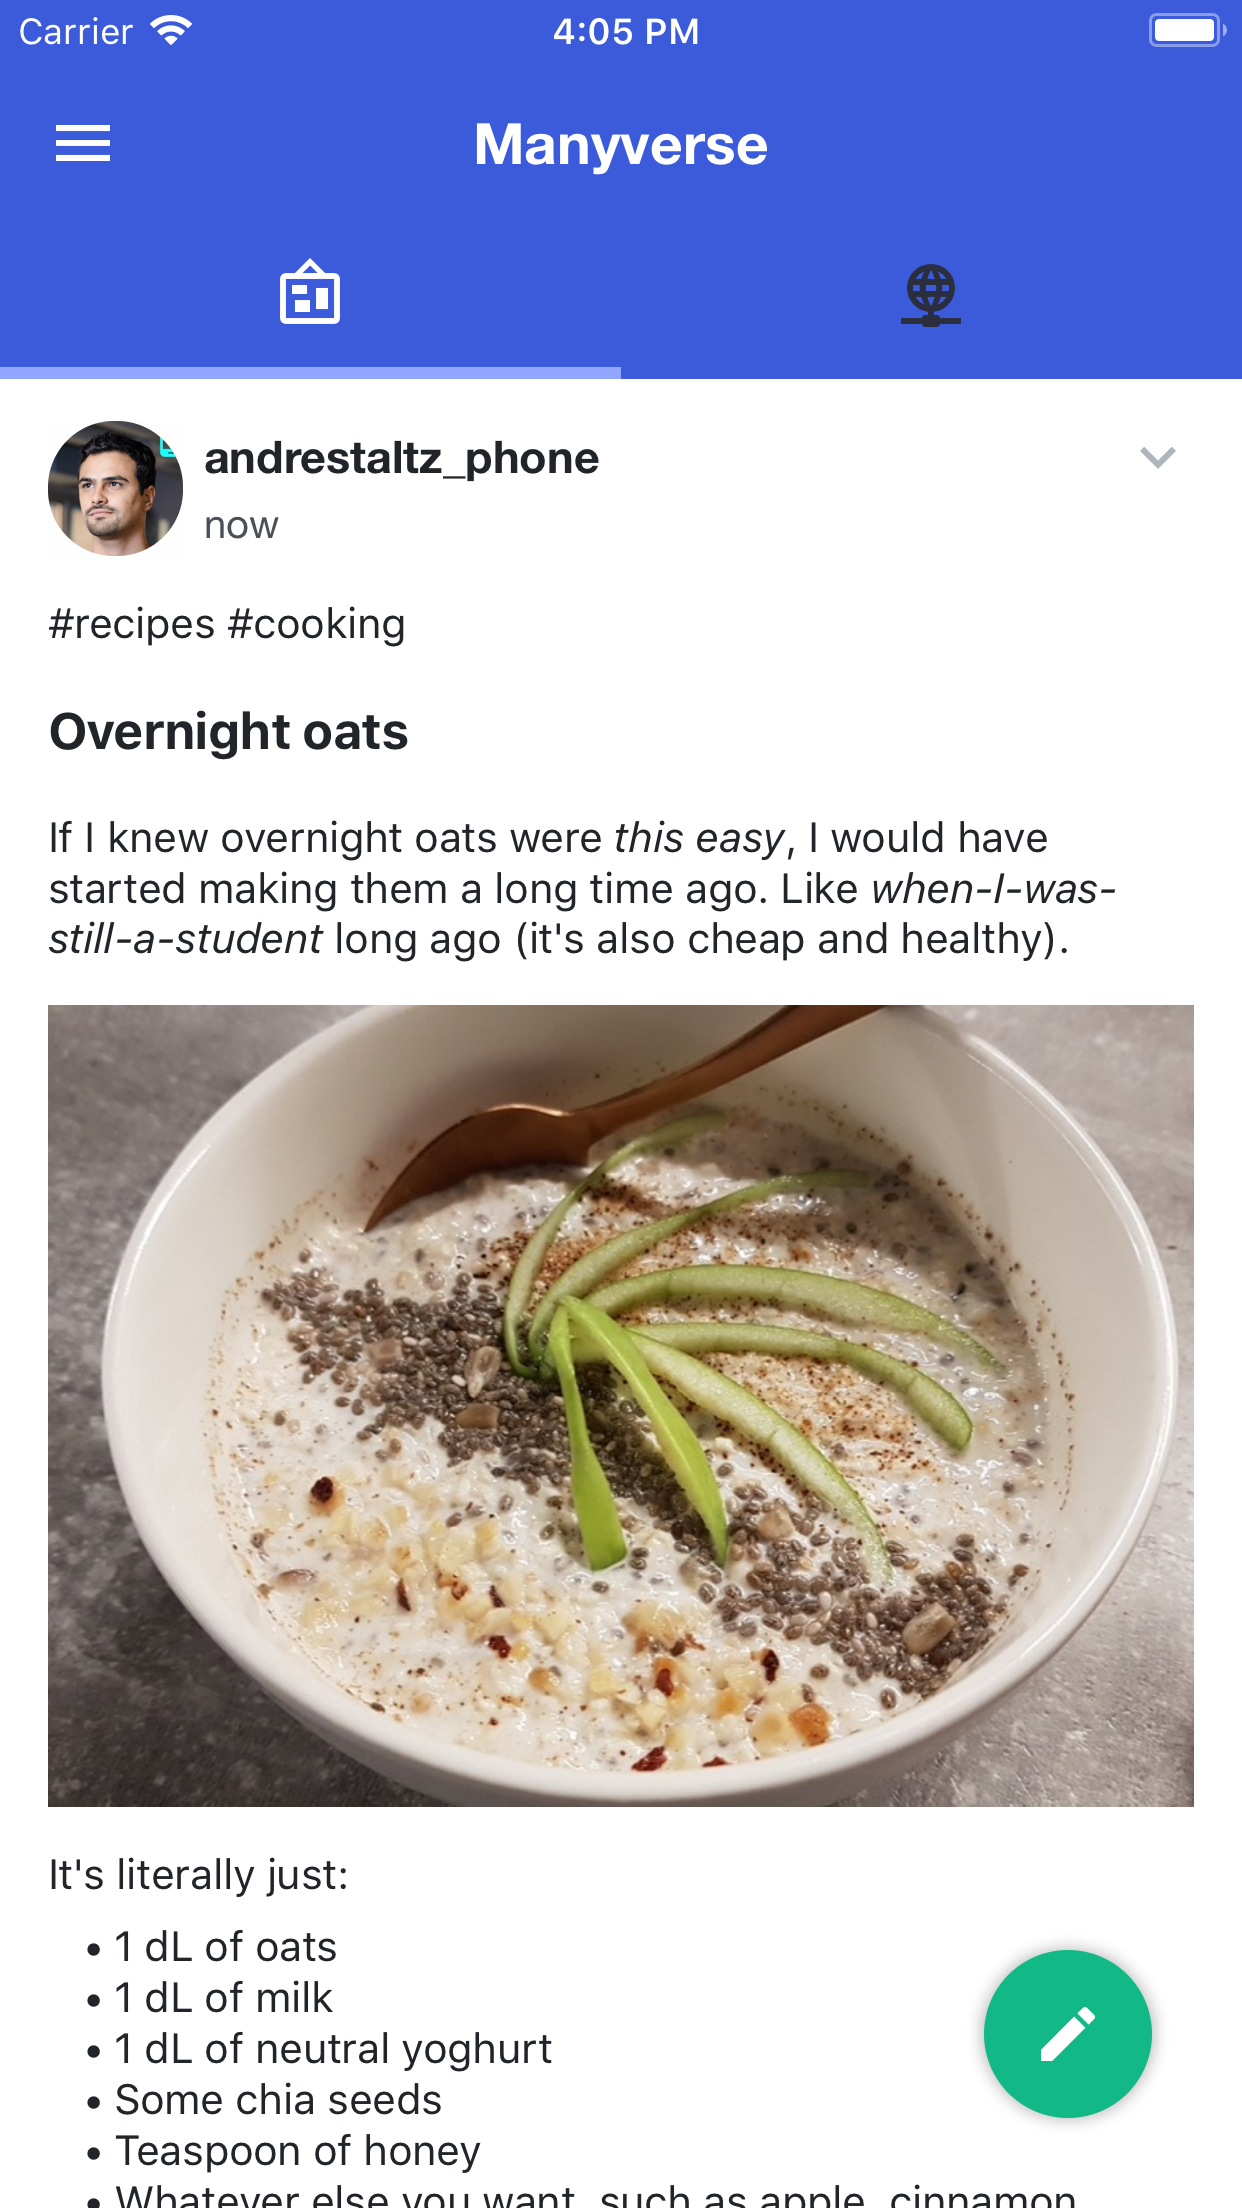This screenshot has width=1242, height=2208.
Task: Expand the post options chevron
Action: point(1157,458)
